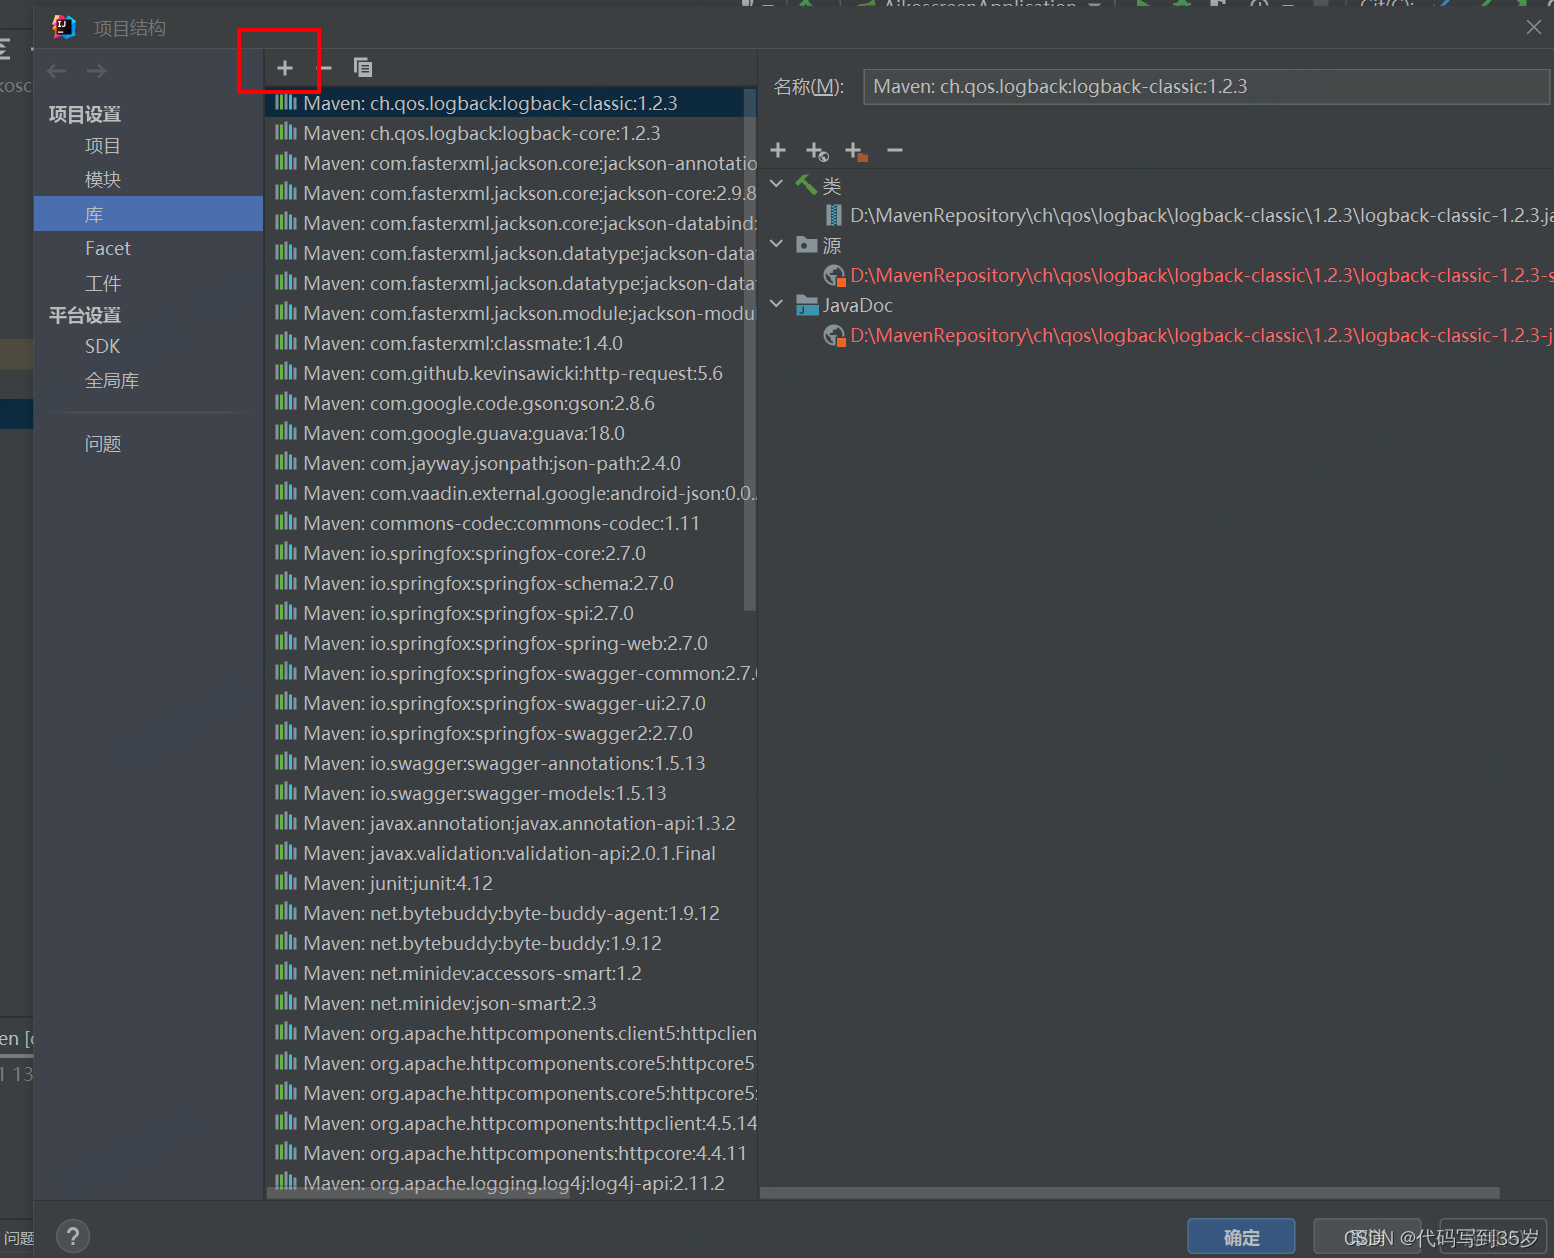The width and height of the screenshot is (1554, 1258).
Task: Open help with question mark button
Action: (73, 1237)
